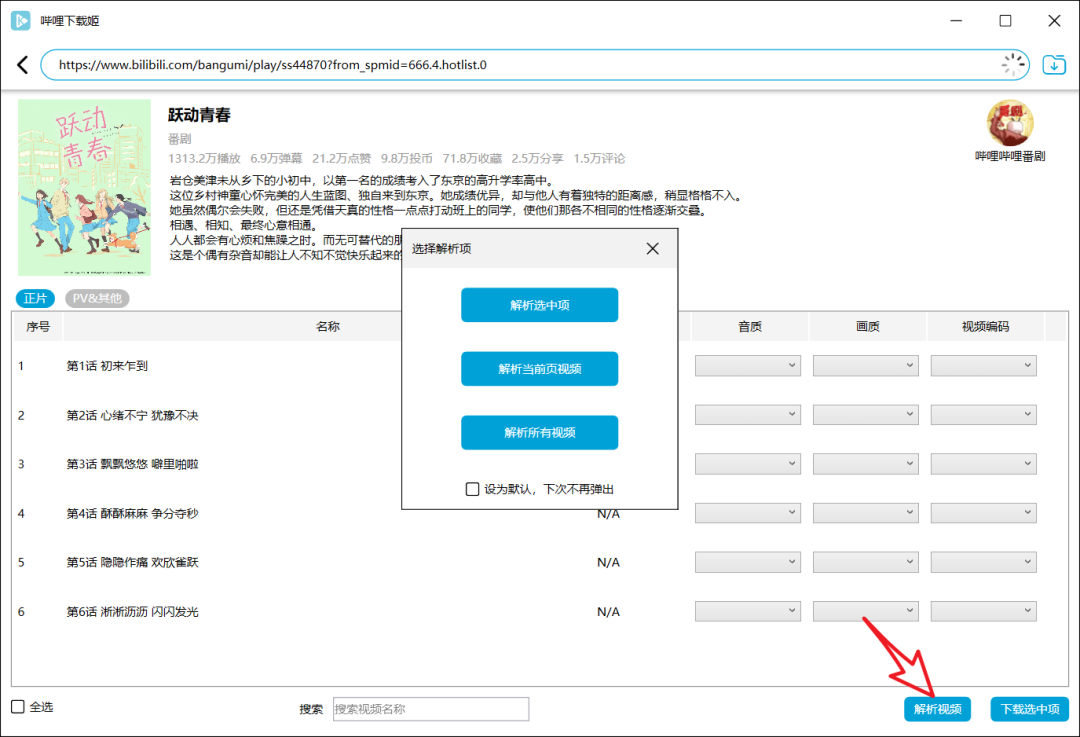Click the N/A cell for episode 6

(608, 612)
